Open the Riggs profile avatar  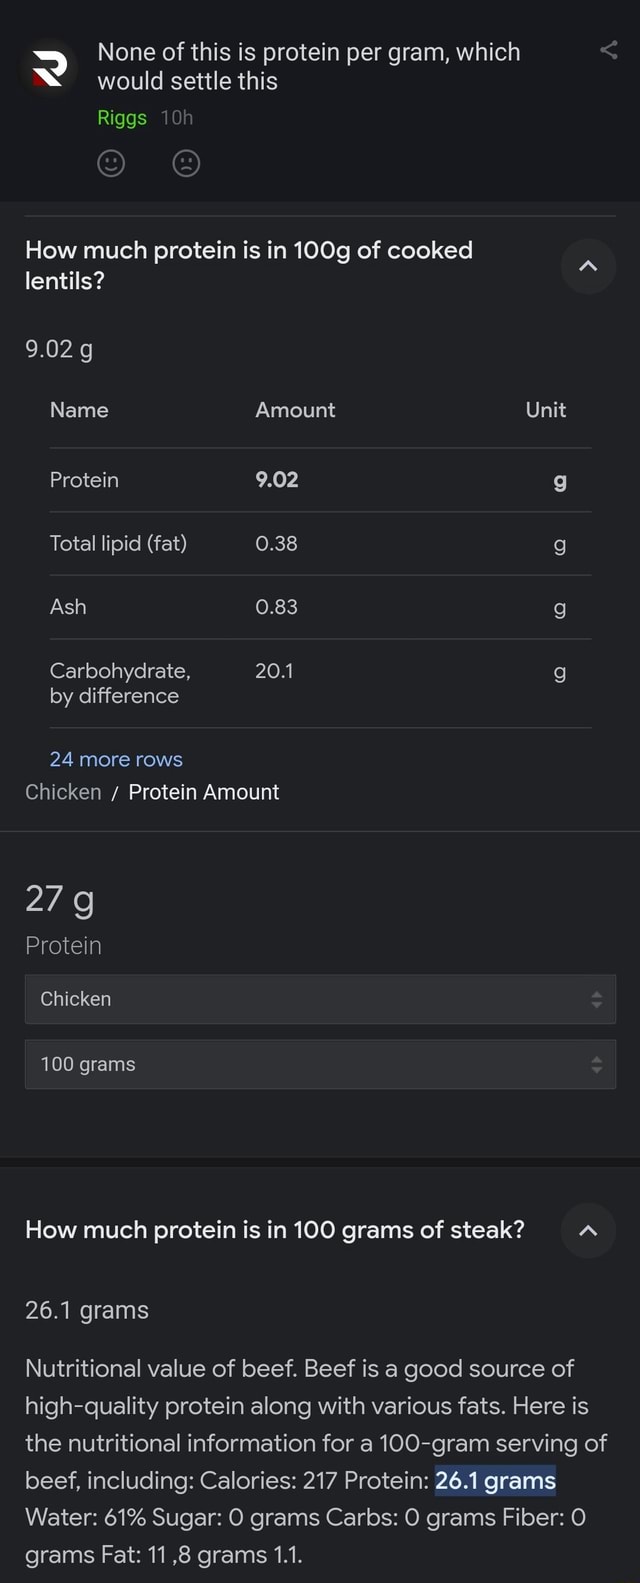(47, 68)
